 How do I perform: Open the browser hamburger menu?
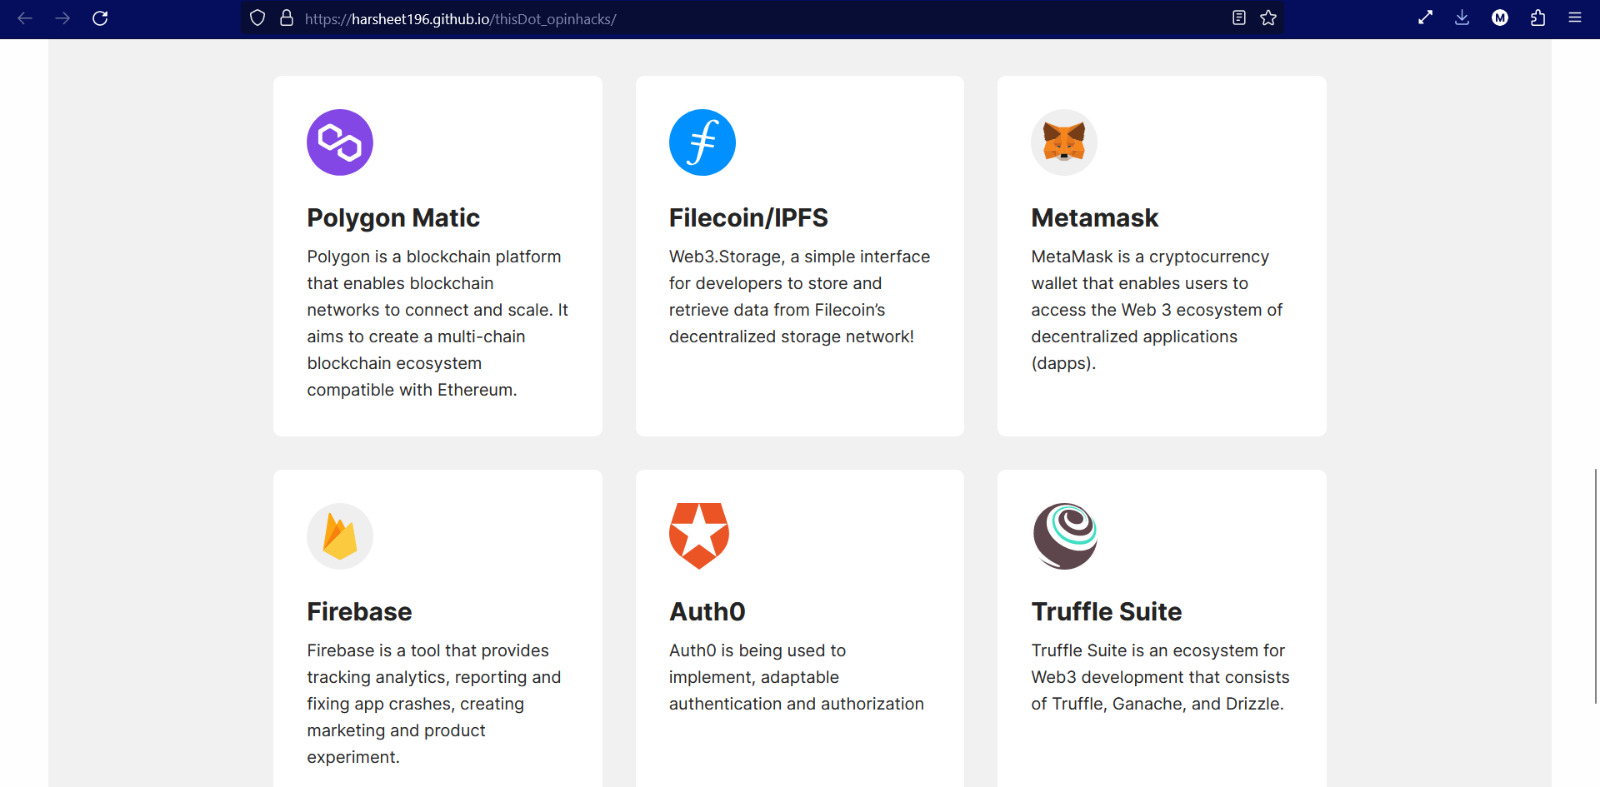click(x=1575, y=18)
